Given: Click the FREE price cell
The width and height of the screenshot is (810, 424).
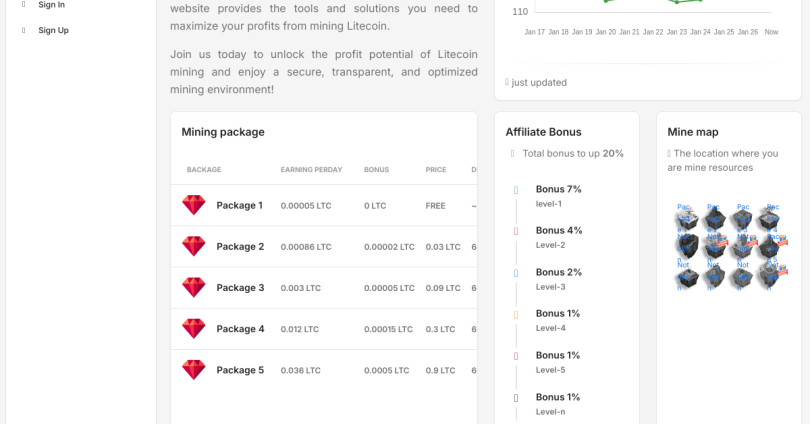Looking at the screenshot, I should (435, 206).
